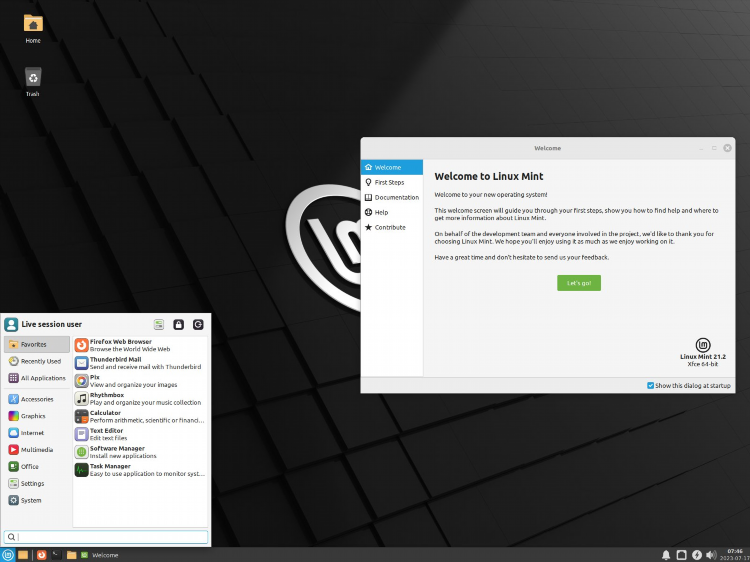Open the Office category

click(37, 466)
